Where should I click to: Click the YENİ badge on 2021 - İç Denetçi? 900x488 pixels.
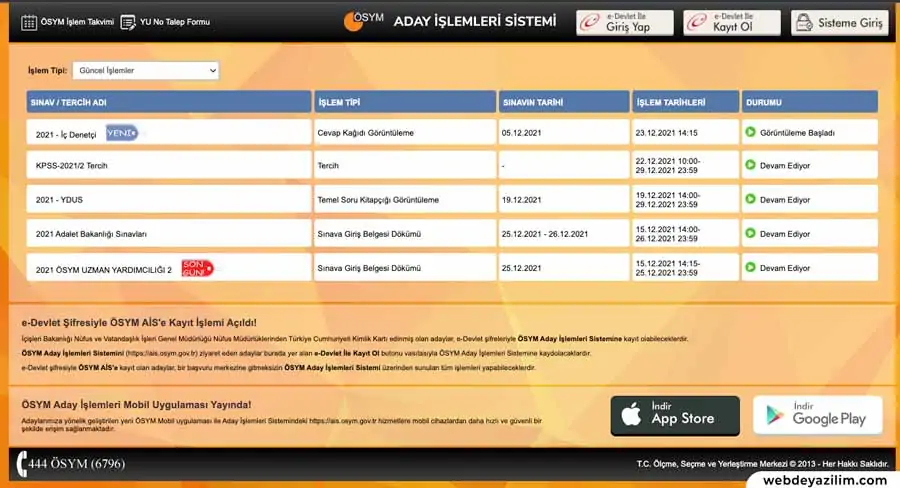tap(122, 133)
